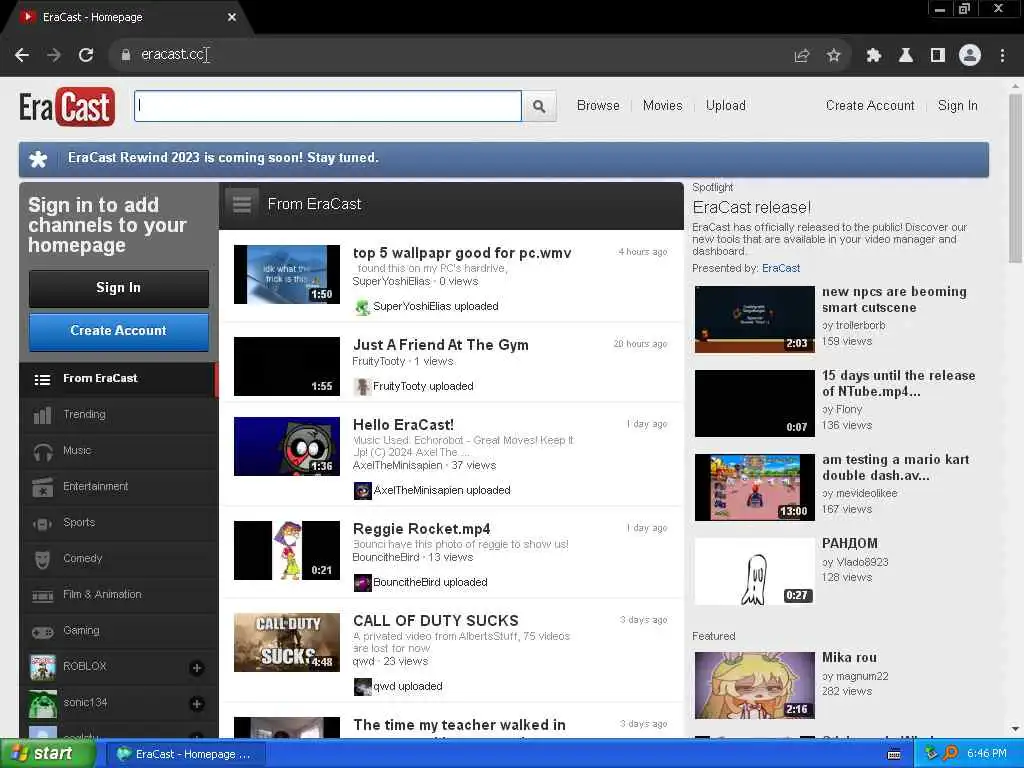The image size is (1024, 768).
Task: Open the Upload menu link
Action: point(726,106)
